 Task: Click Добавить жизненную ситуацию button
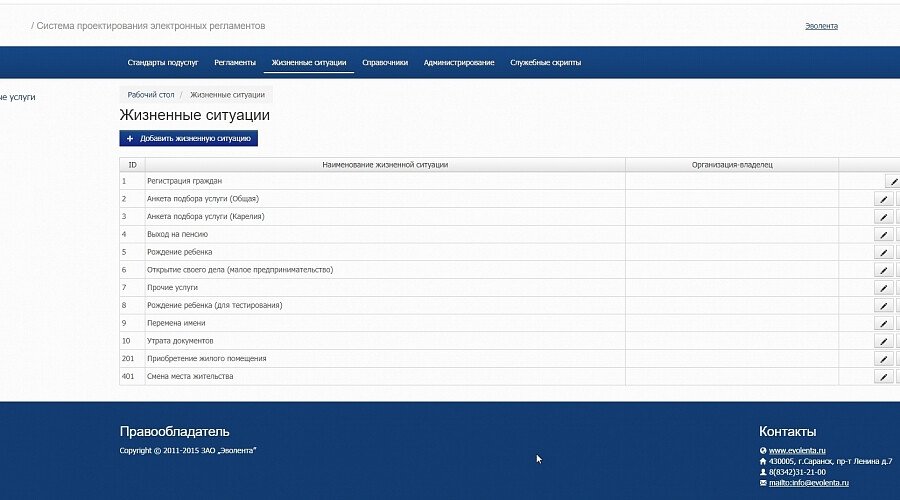click(x=189, y=138)
